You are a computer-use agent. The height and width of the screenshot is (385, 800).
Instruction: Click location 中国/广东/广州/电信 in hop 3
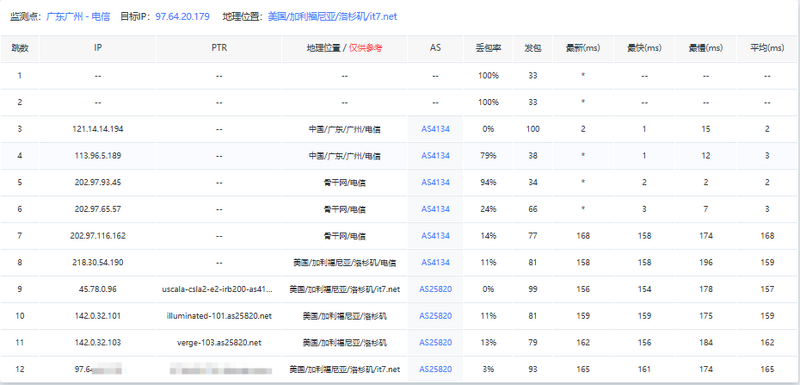[344, 129]
